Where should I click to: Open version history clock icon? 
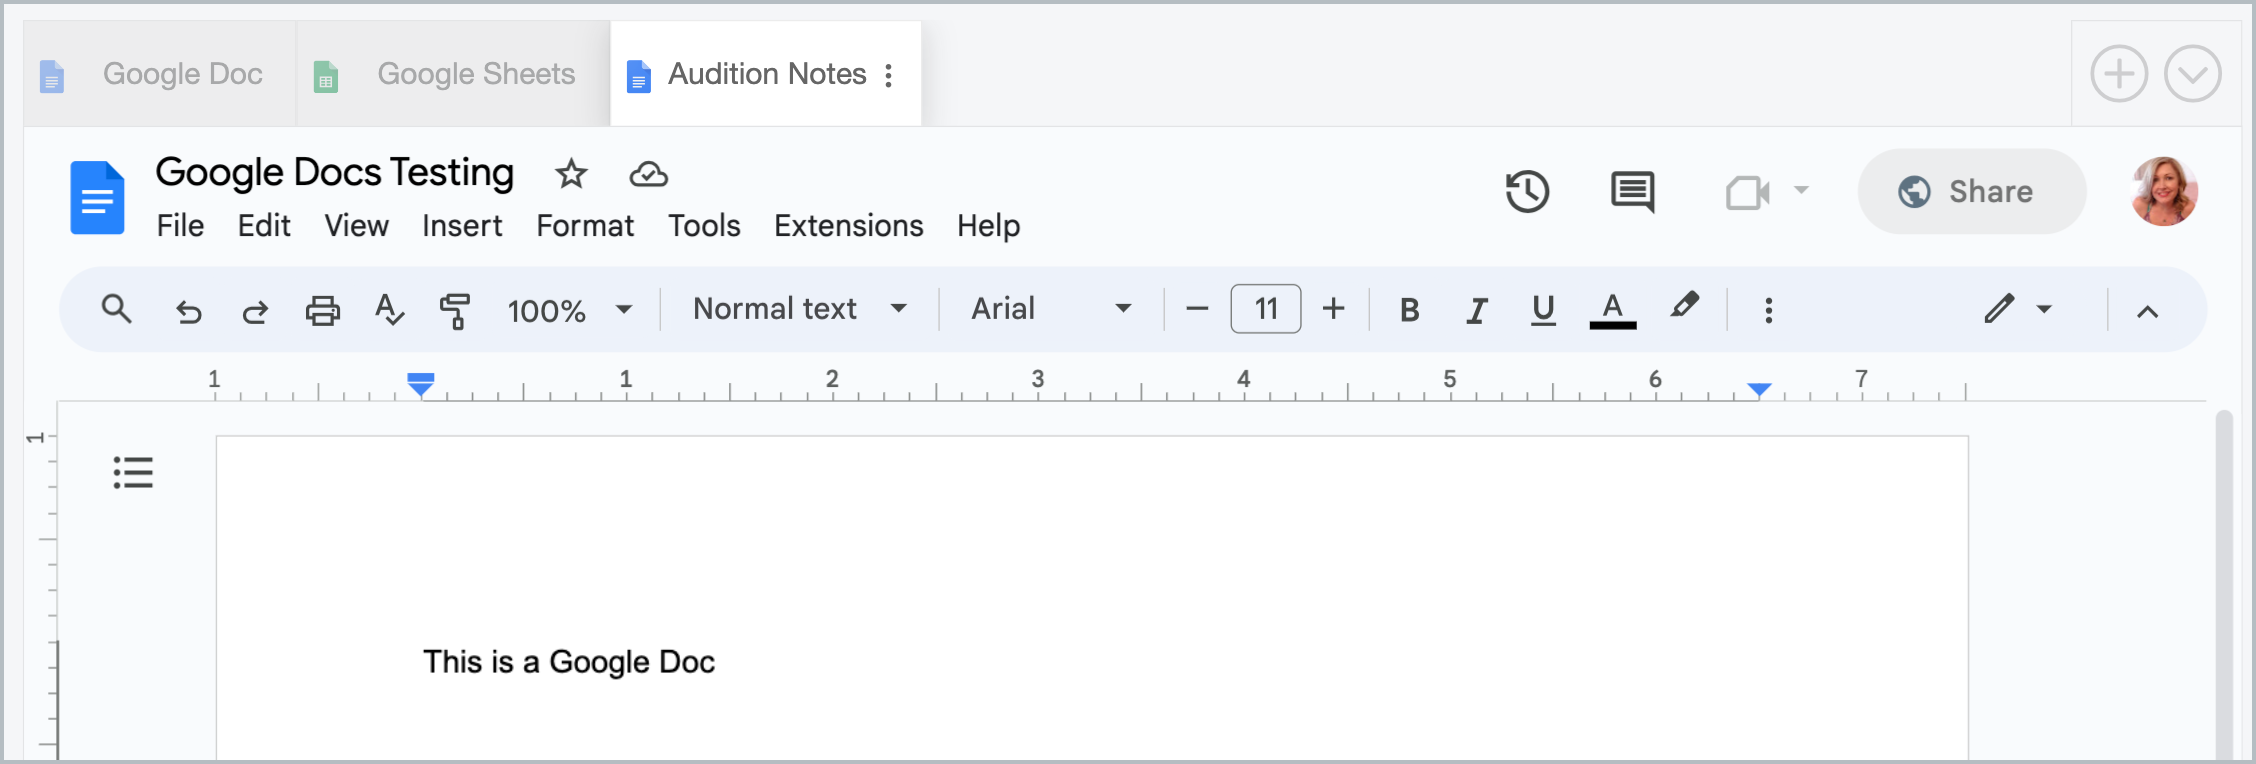coord(1527,191)
